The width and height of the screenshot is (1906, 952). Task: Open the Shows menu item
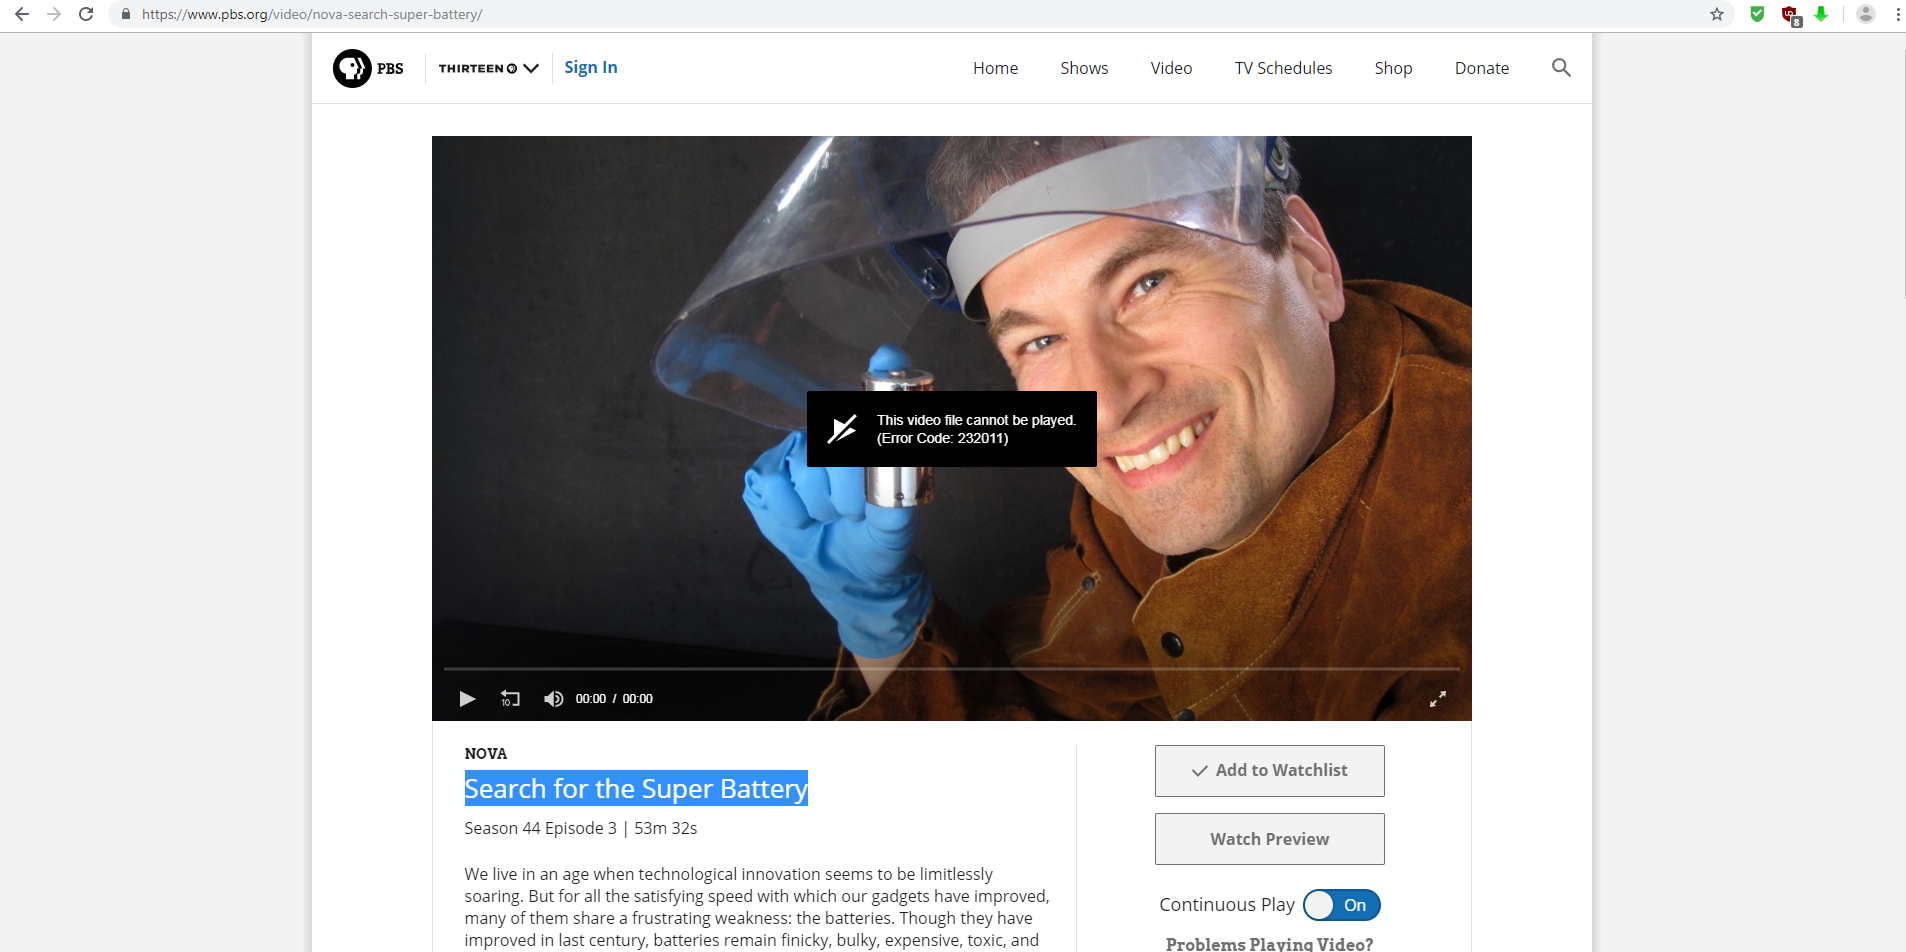click(x=1084, y=67)
